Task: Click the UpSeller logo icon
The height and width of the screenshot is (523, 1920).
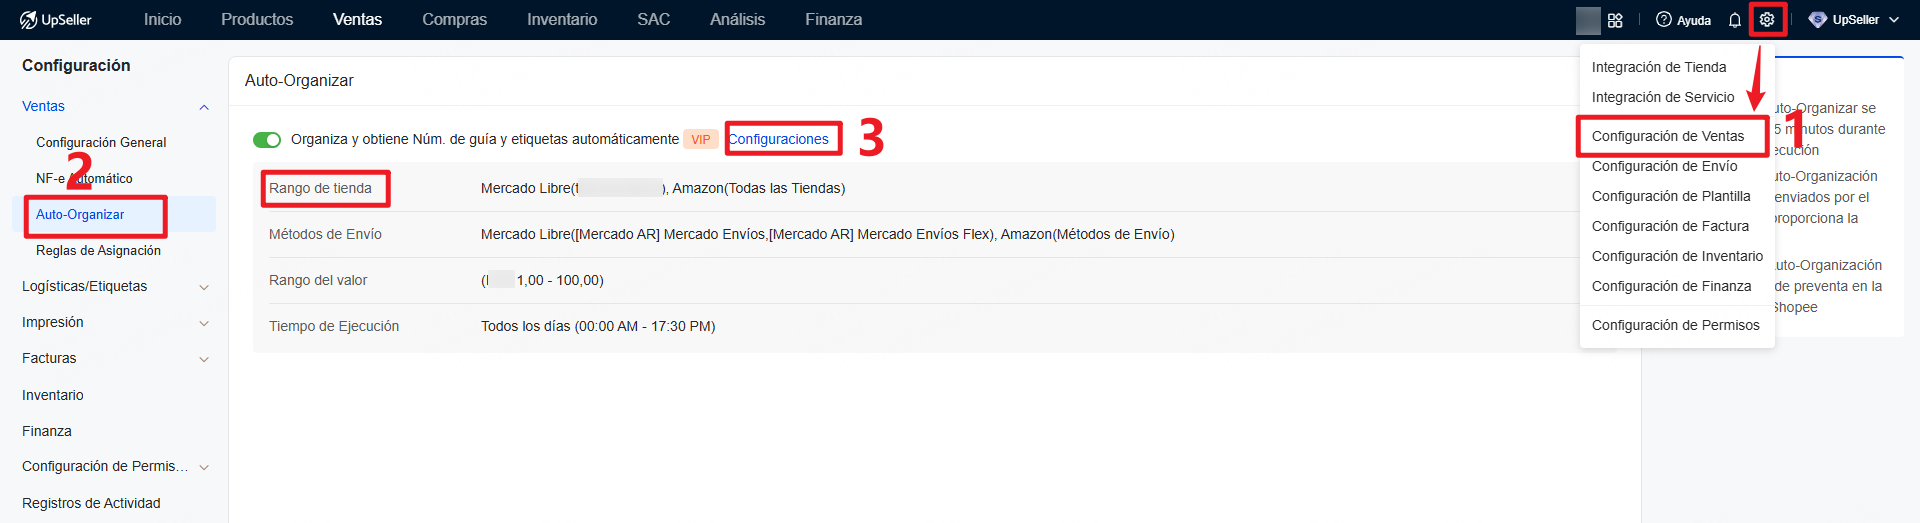Action: (x=28, y=20)
